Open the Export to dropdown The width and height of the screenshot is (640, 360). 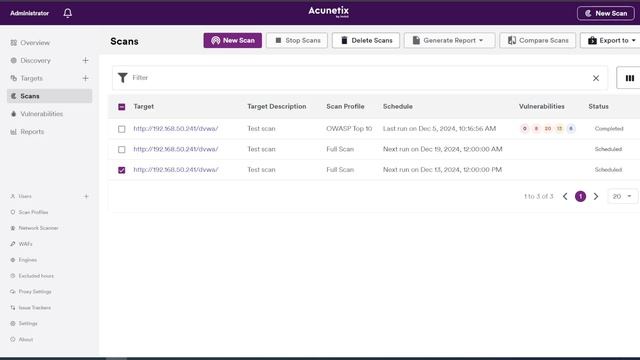pyautogui.click(x=611, y=40)
